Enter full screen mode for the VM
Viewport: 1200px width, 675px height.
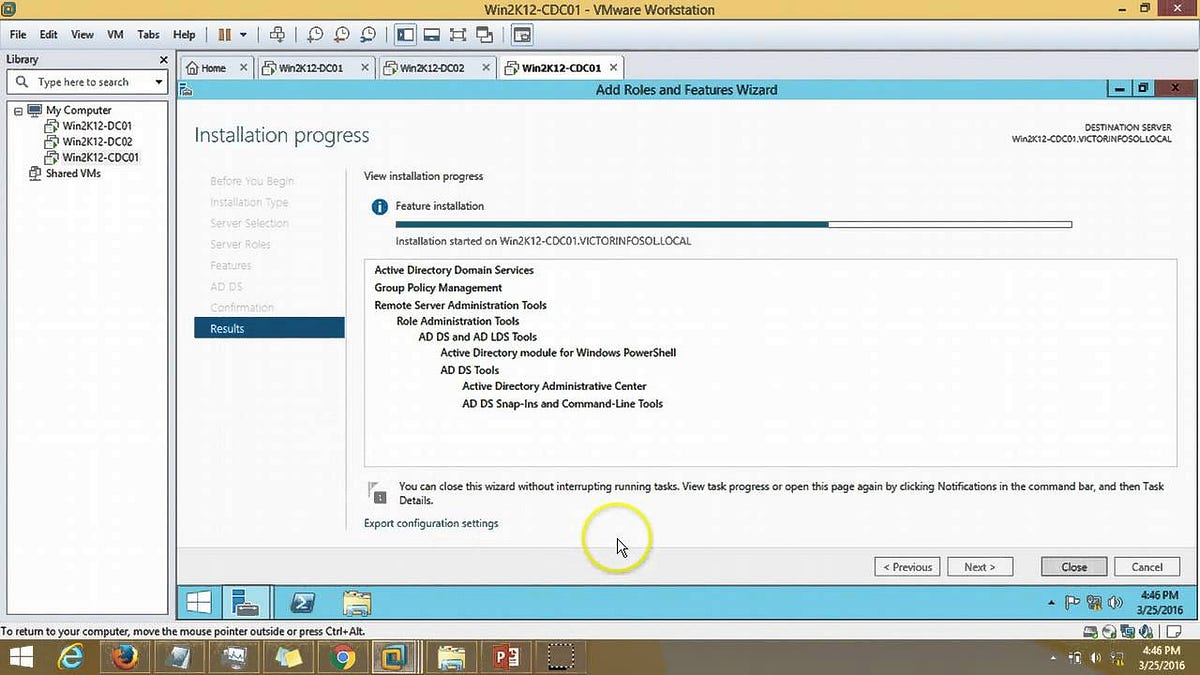coord(458,33)
